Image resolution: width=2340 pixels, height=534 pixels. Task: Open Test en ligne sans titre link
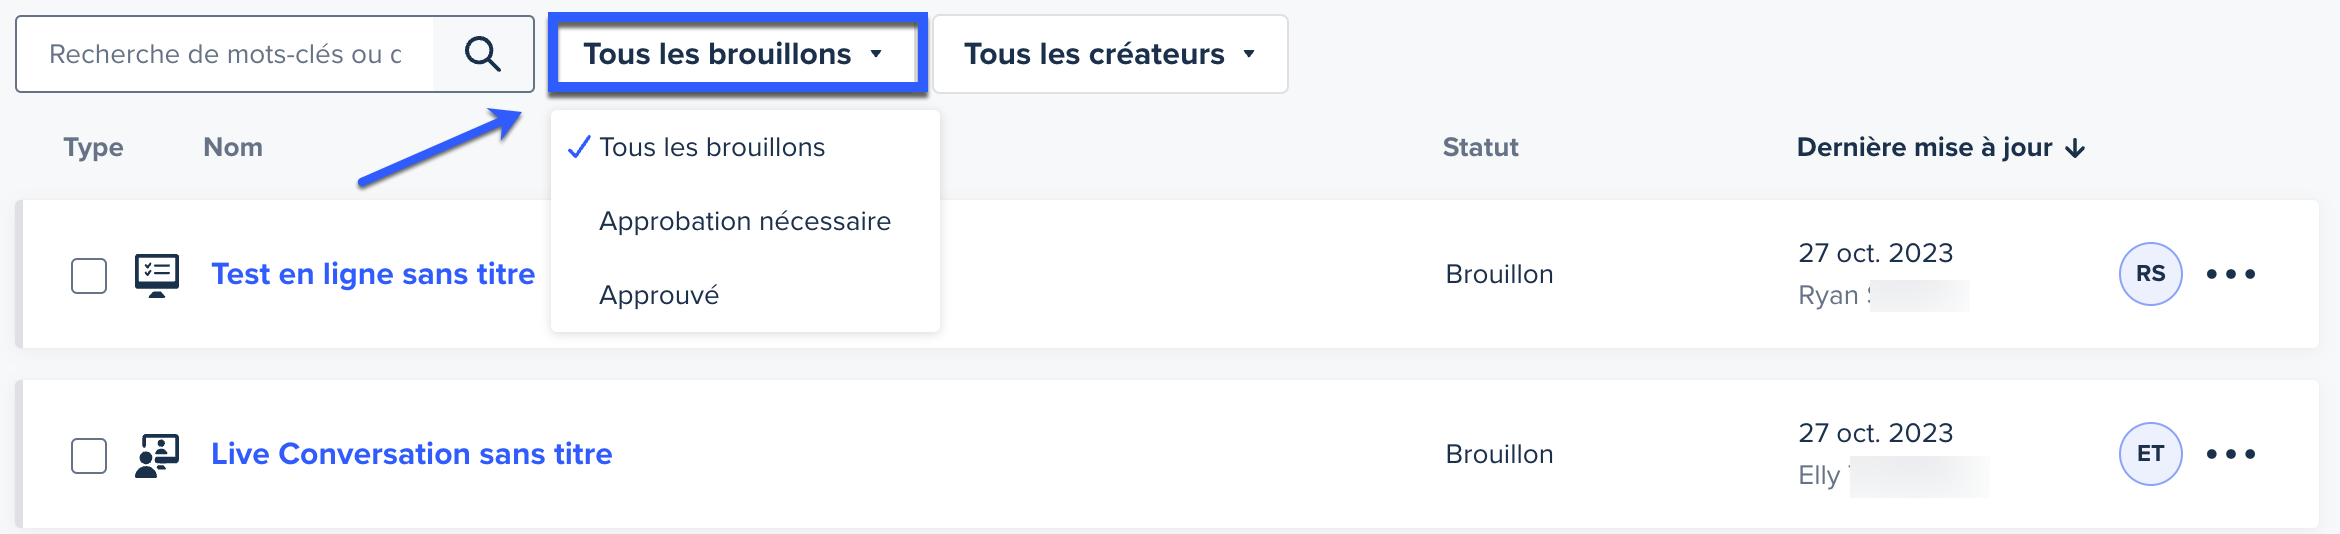(x=373, y=274)
